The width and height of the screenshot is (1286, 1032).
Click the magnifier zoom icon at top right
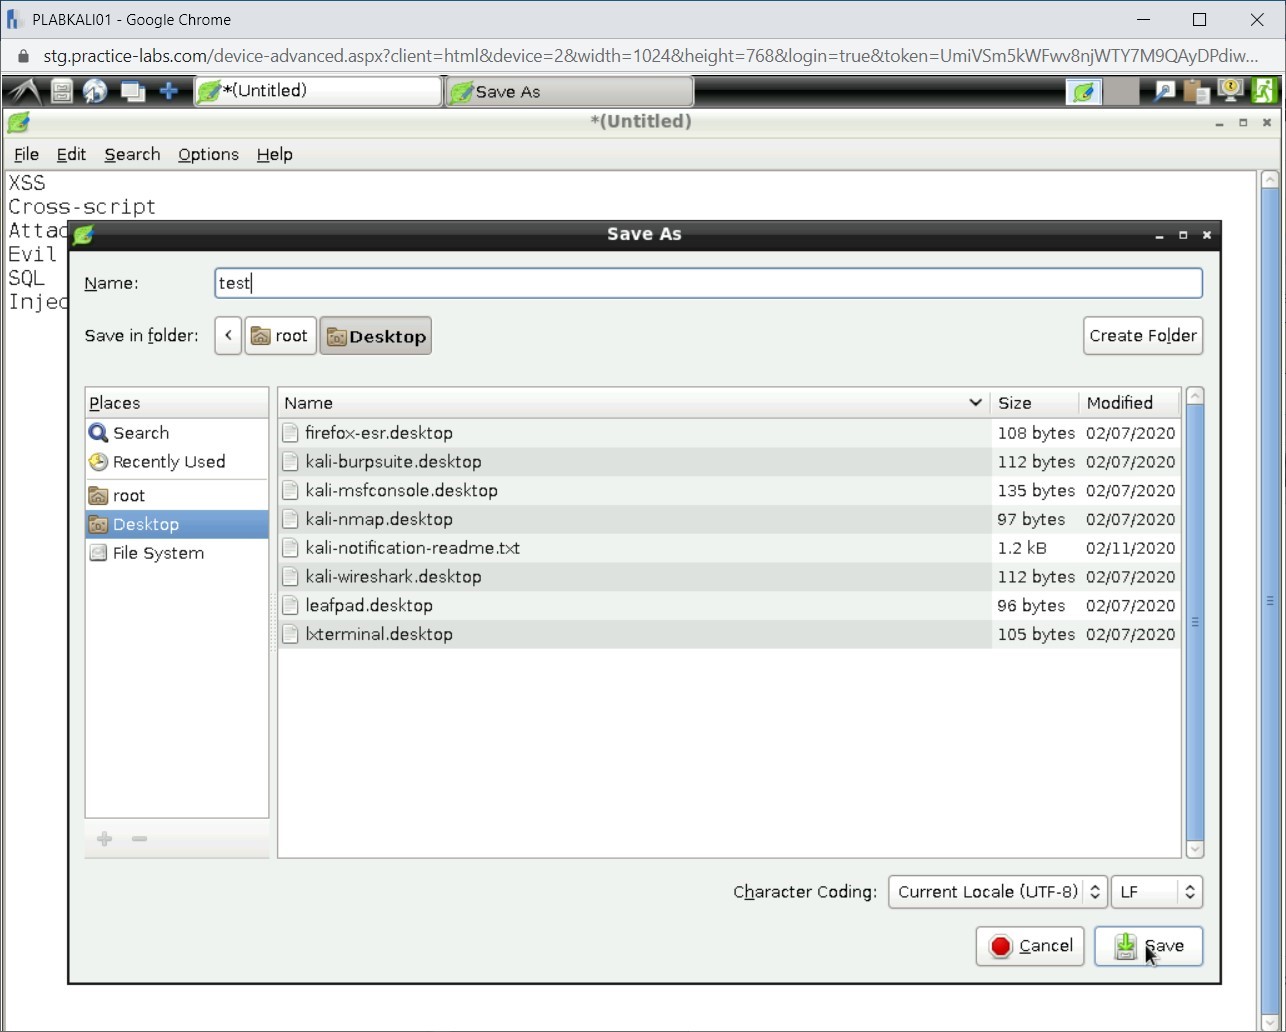click(1164, 90)
